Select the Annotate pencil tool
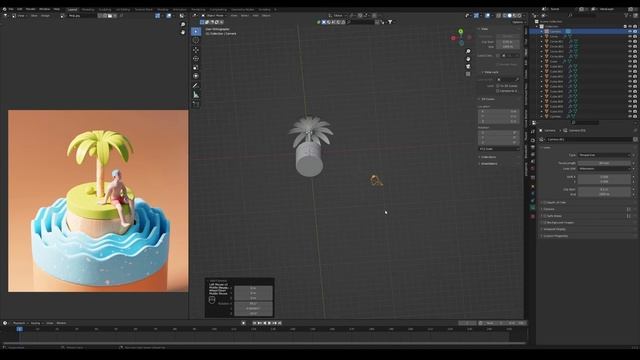 pyautogui.click(x=196, y=86)
